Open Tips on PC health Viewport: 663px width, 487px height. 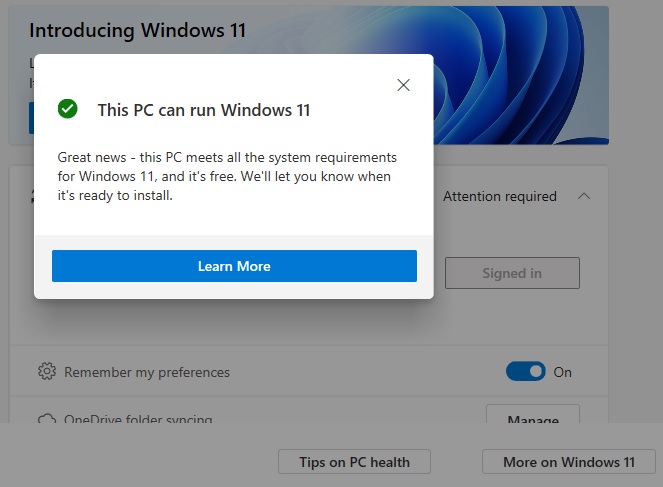pos(354,462)
